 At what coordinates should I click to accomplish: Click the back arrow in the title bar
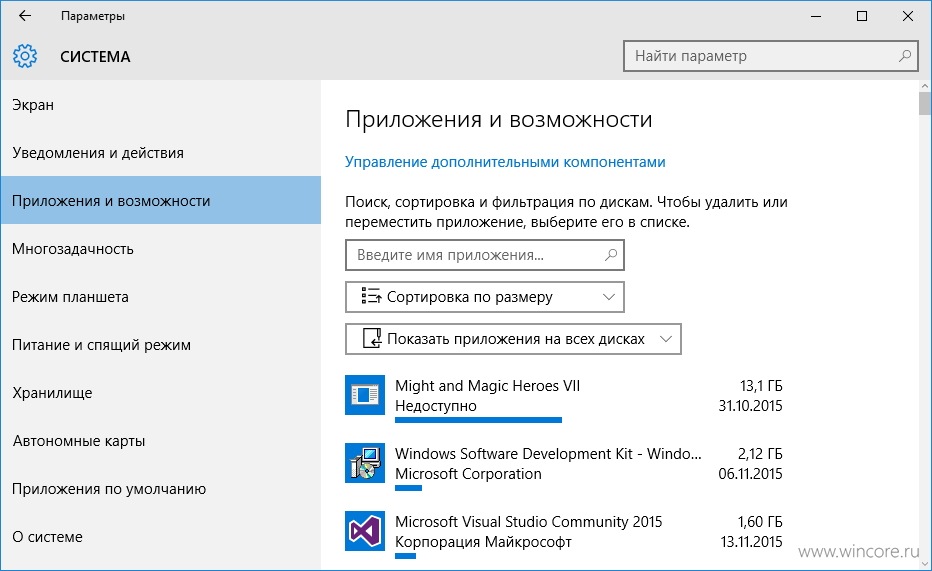click(x=25, y=16)
